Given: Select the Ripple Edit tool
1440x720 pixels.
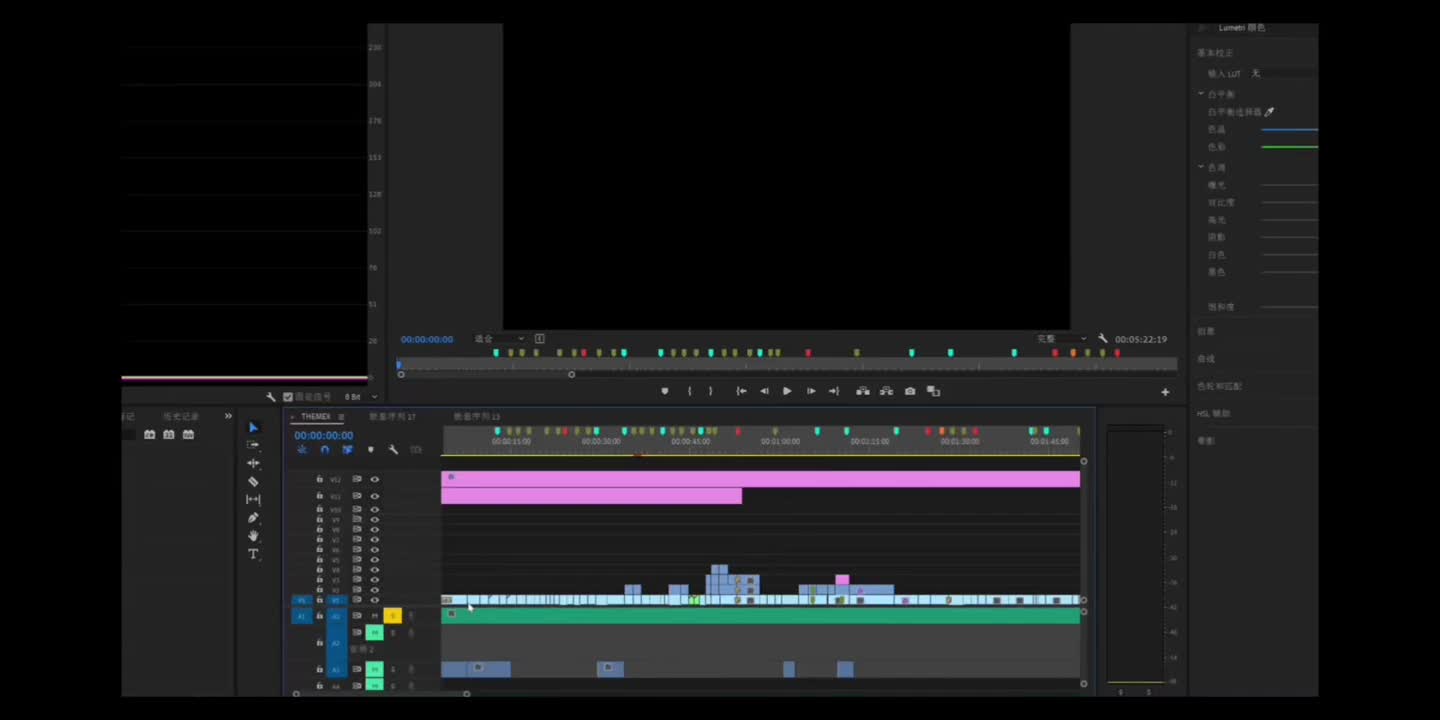Looking at the screenshot, I should coord(253,463).
